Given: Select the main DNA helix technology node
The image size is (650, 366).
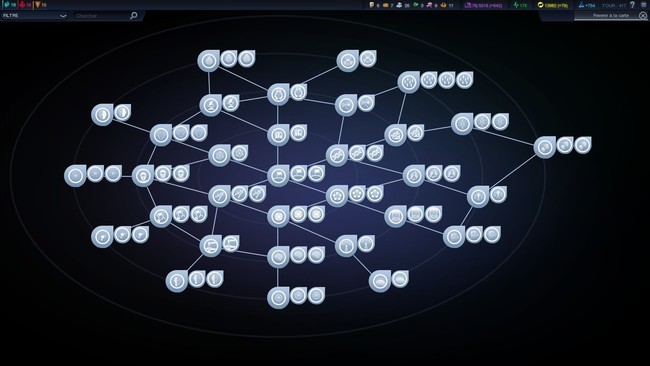Looking at the screenshot, I should (337, 155).
